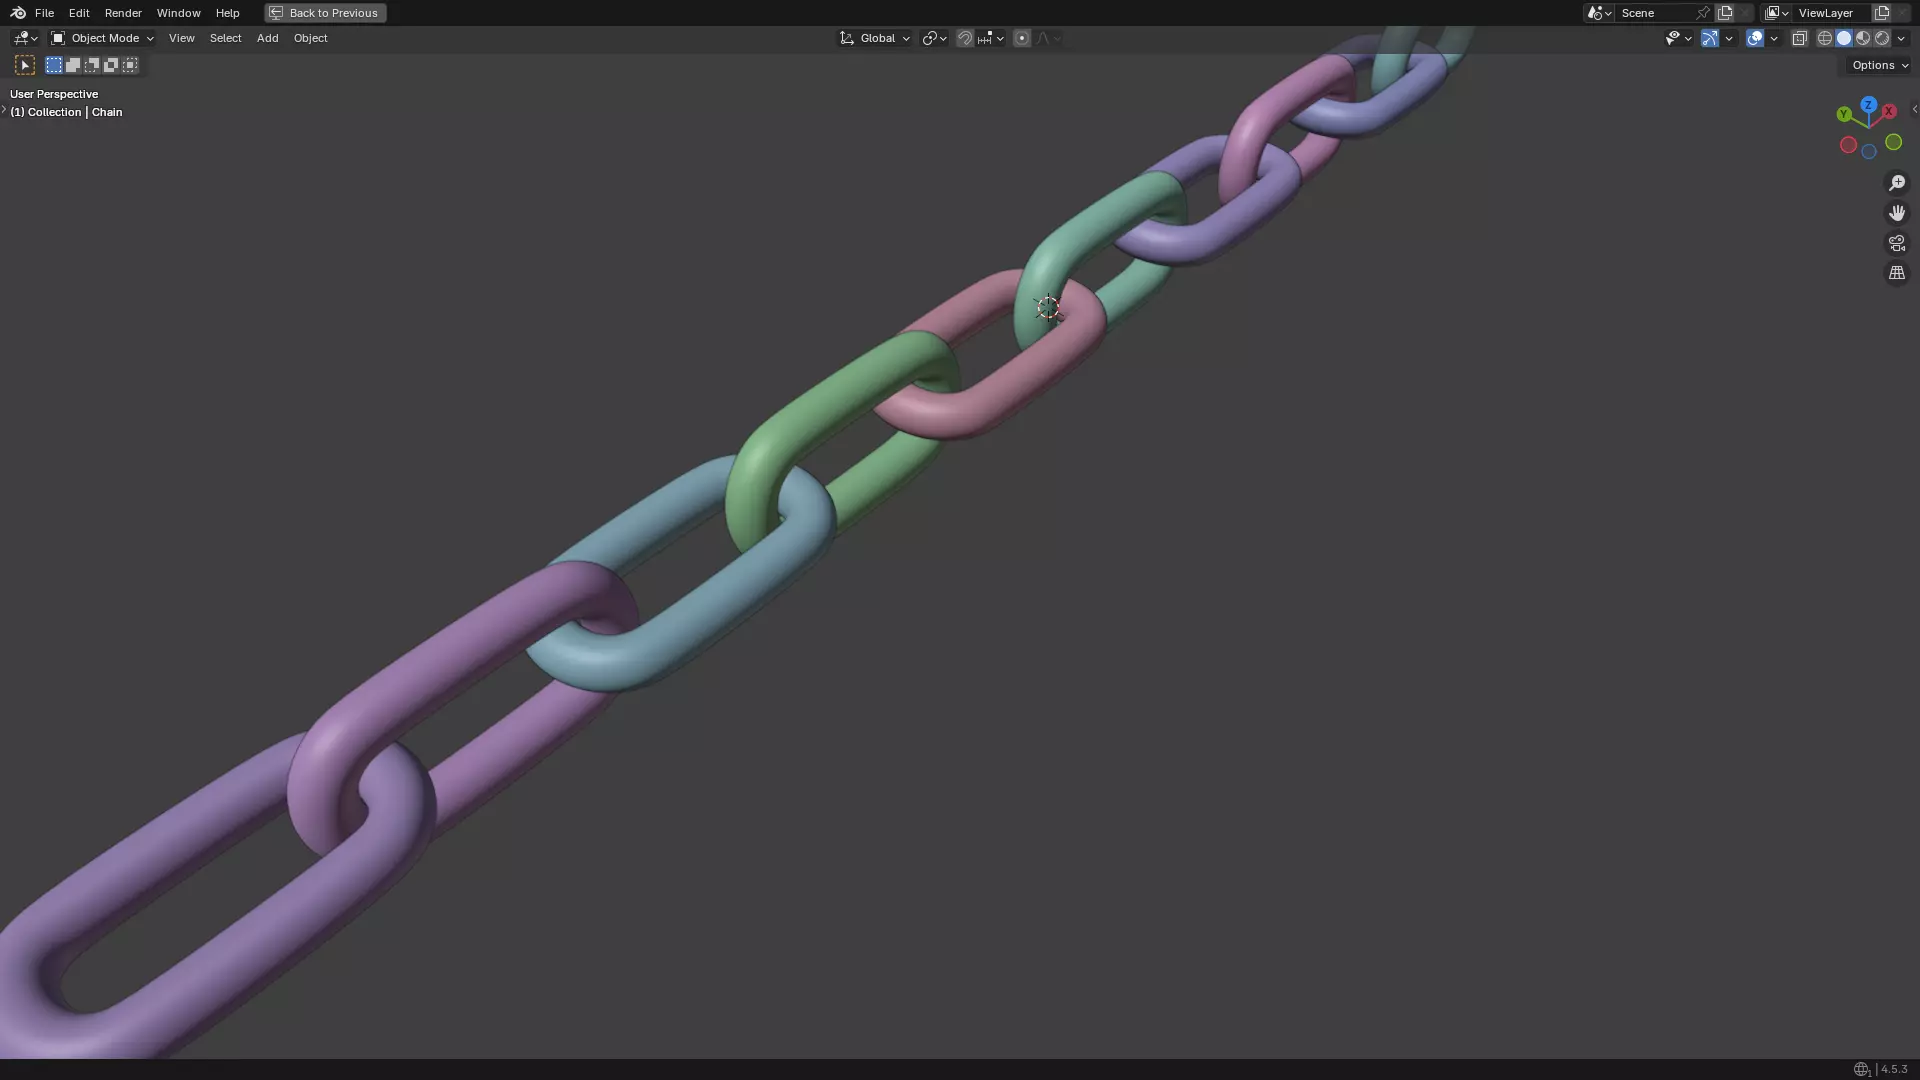Select the Tweak select tool icon
The height and width of the screenshot is (1080, 1920).
click(25, 65)
